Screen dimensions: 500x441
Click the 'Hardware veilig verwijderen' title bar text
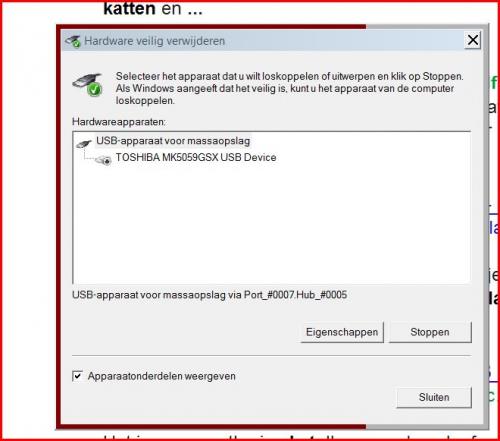point(155,41)
